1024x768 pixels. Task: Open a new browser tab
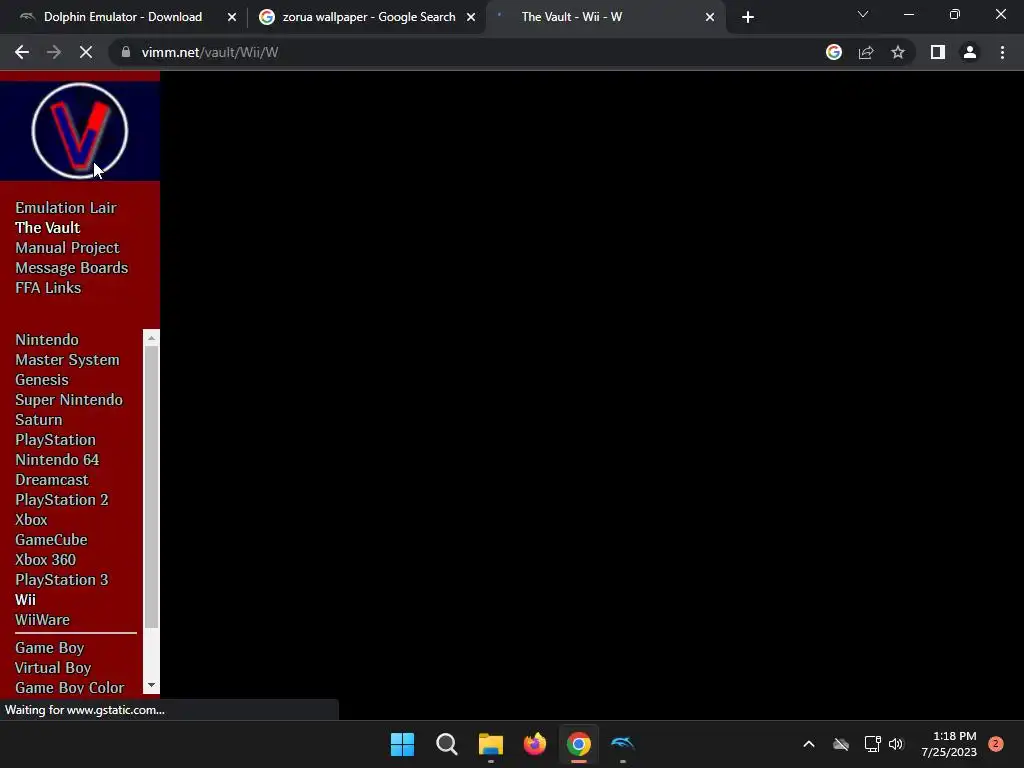tap(748, 17)
